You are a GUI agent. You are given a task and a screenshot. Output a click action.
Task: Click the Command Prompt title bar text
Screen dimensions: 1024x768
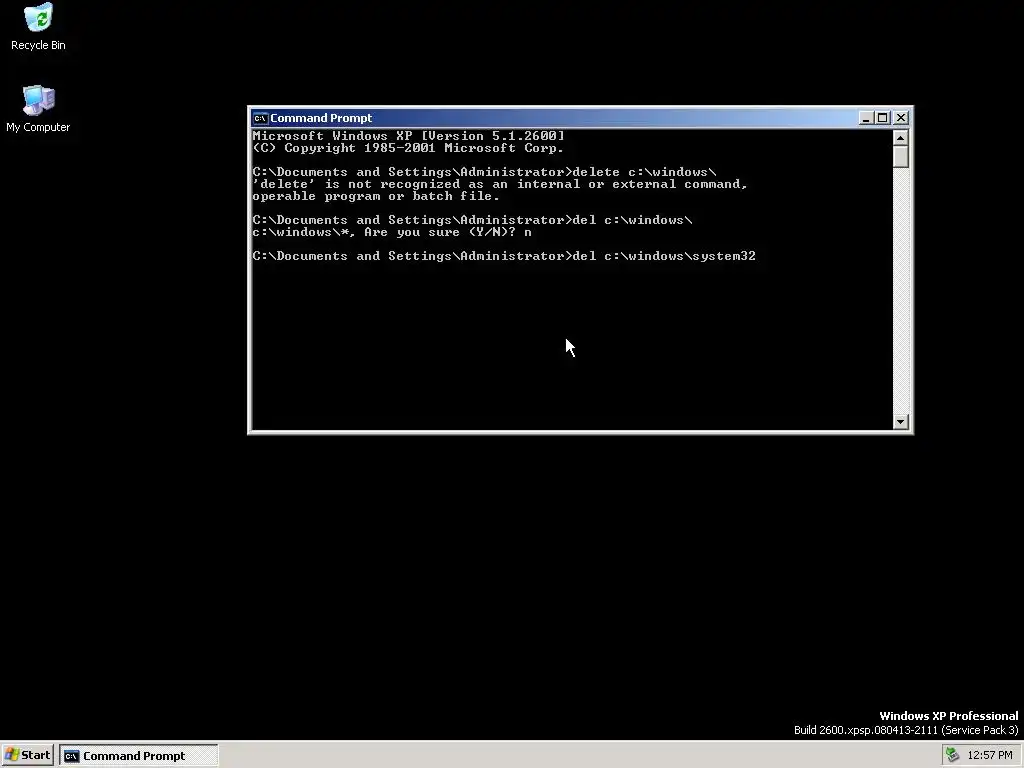tap(321, 118)
